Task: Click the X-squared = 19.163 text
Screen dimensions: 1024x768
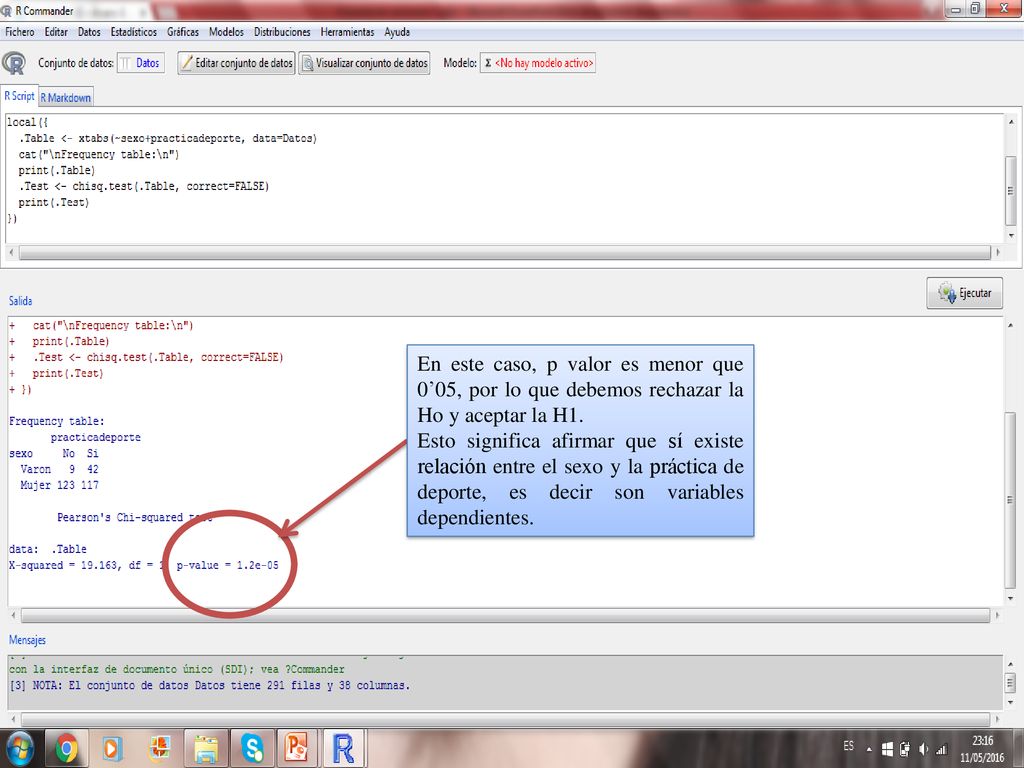Action: point(64,565)
